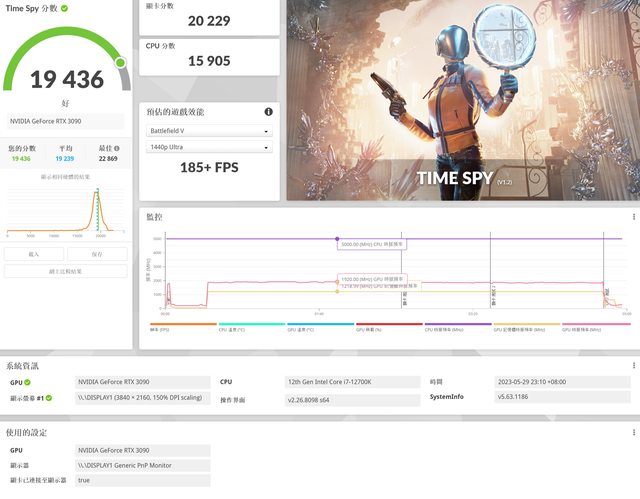
Task: Open the 1440p Ultra resolution dropdown
Action: 209,148
